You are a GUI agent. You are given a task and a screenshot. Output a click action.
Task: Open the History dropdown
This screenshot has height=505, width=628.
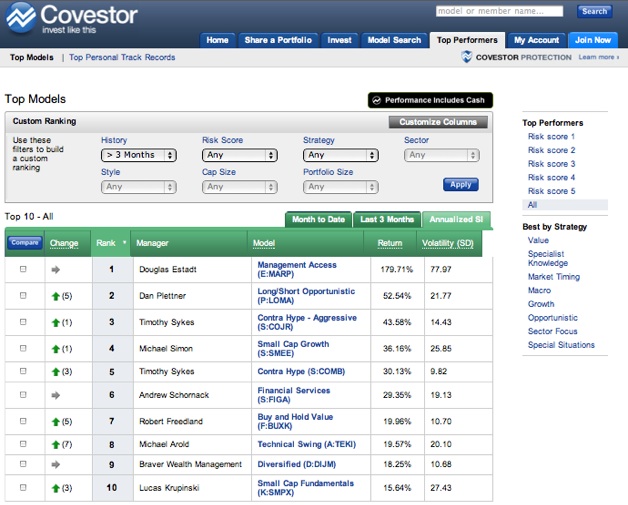[x=139, y=155]
